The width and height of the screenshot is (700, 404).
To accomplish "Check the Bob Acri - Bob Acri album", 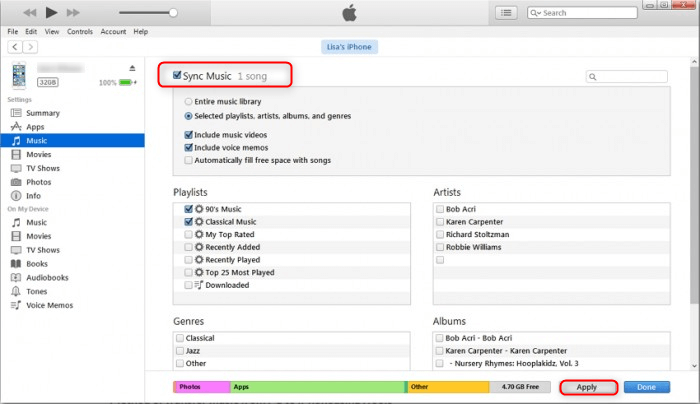I will (440, 338).
